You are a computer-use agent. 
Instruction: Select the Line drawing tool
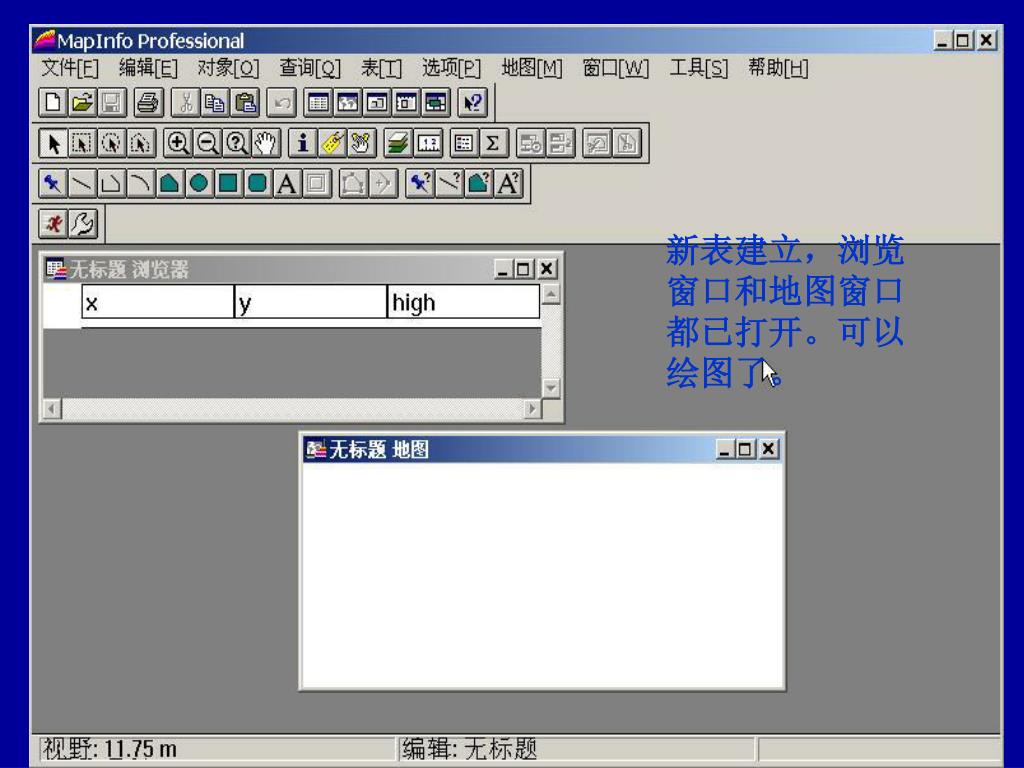[x=82, y=184]
